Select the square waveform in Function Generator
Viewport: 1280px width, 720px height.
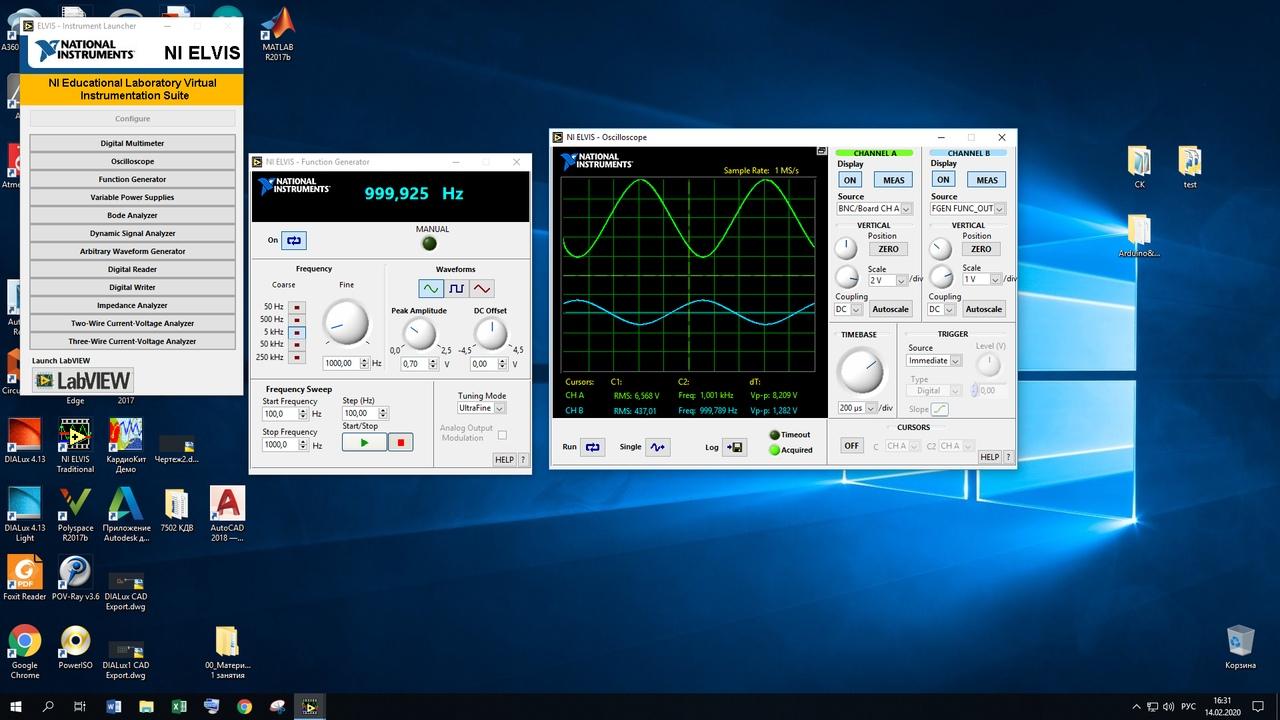(456, 288)
